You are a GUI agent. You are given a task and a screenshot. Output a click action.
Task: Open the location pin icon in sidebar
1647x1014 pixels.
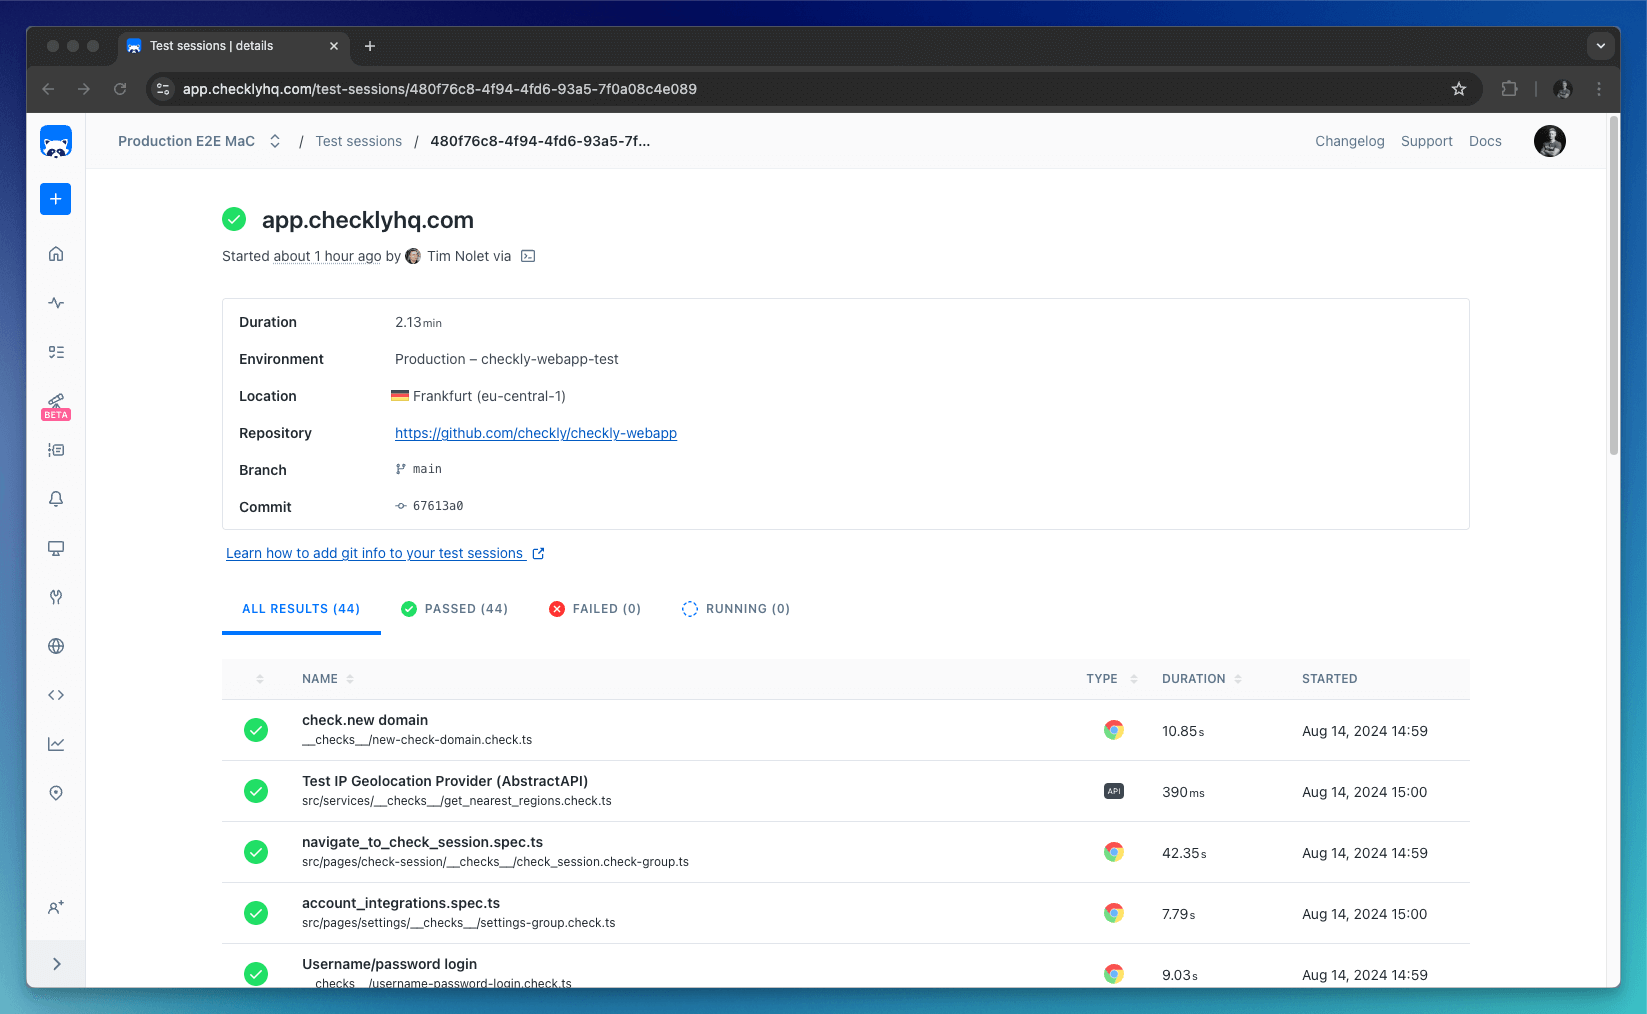(x=56, y=793)
